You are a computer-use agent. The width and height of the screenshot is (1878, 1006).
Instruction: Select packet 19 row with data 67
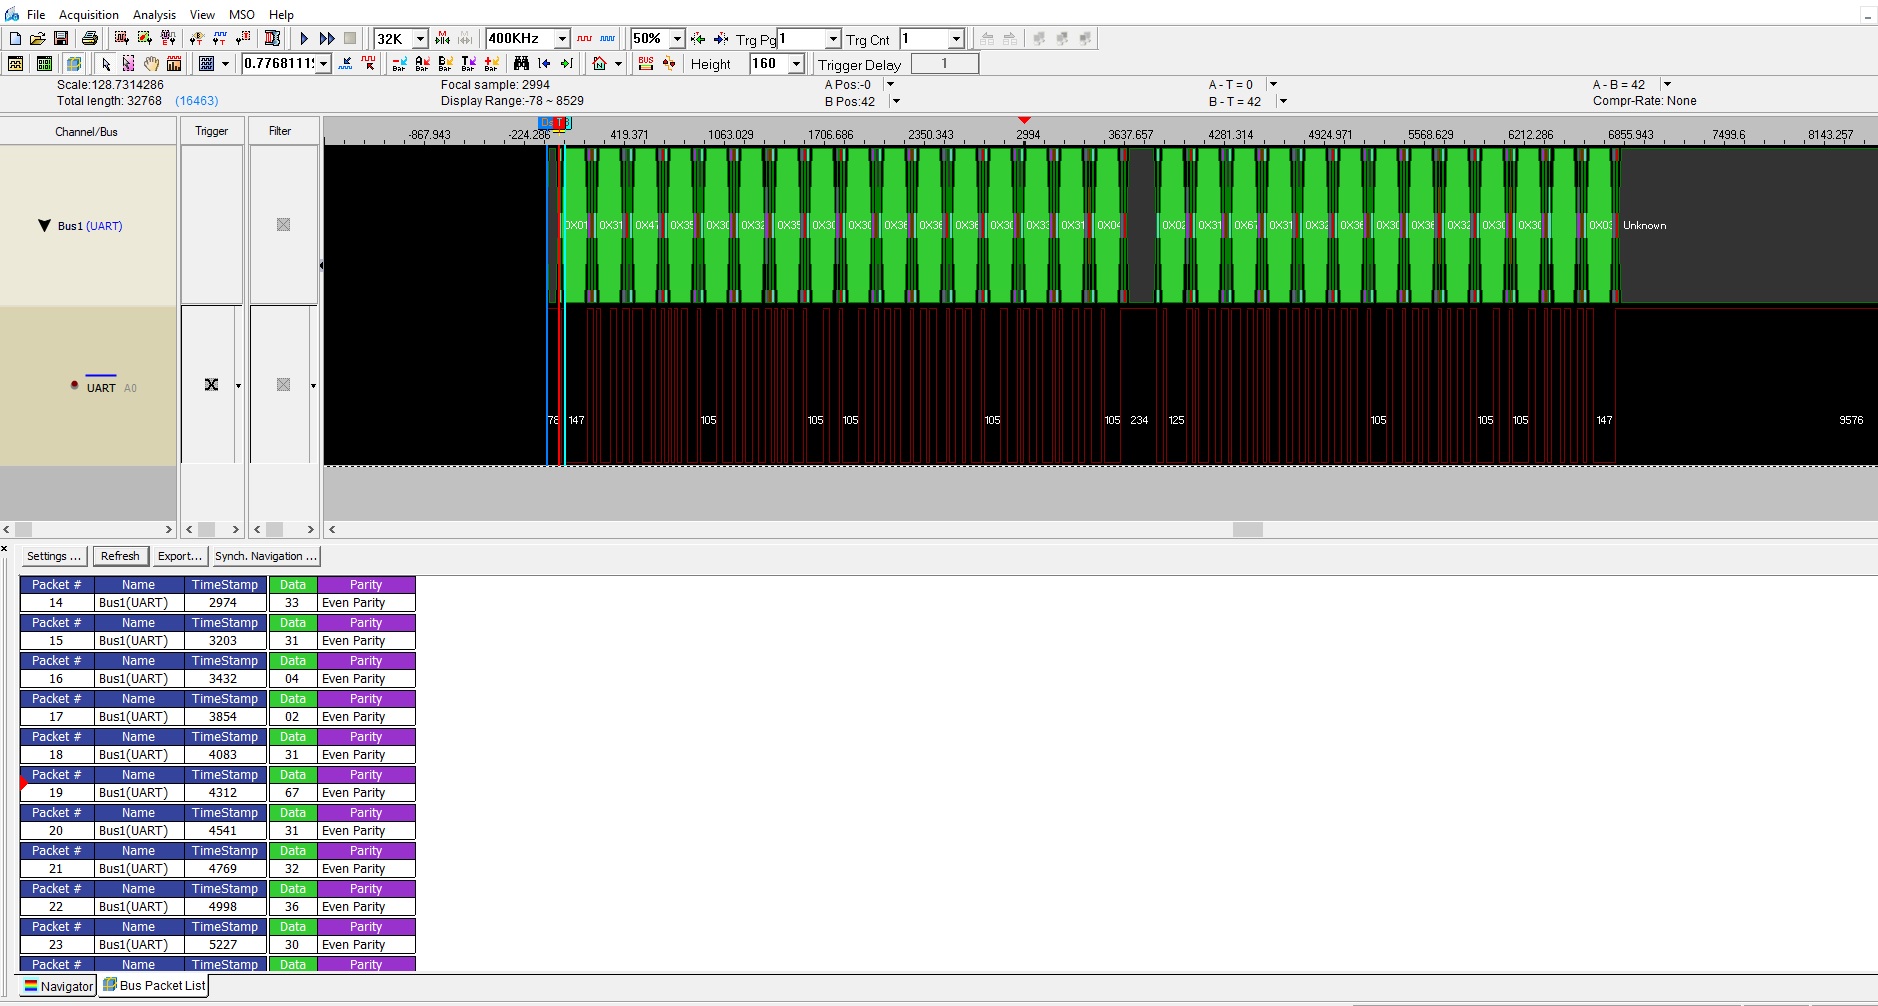(x=217, y=793)
